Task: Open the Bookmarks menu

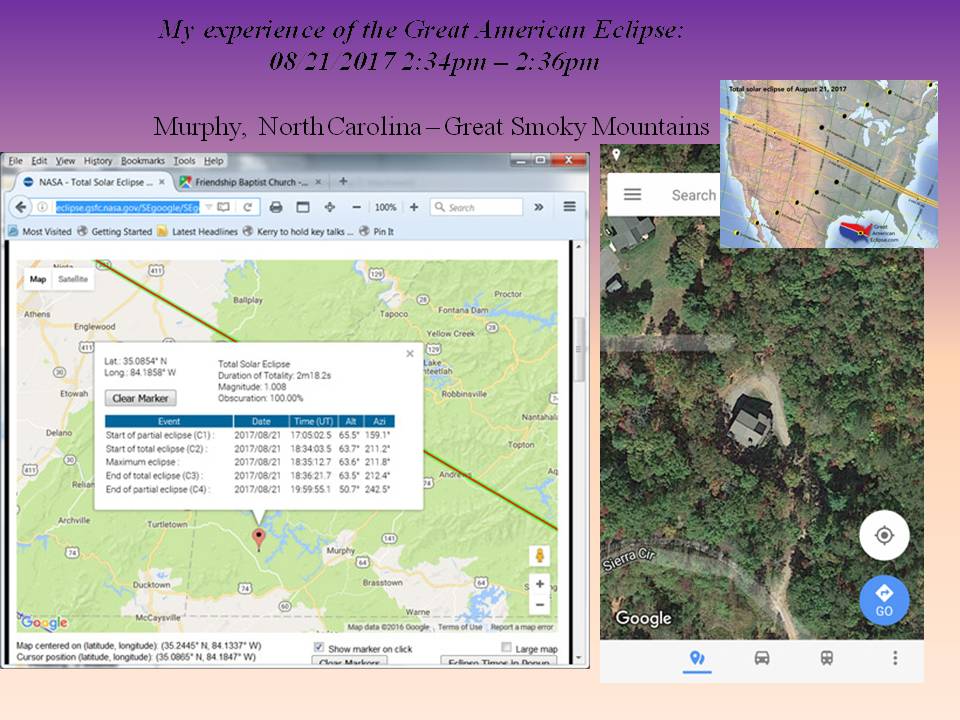Action: point(143,161)
